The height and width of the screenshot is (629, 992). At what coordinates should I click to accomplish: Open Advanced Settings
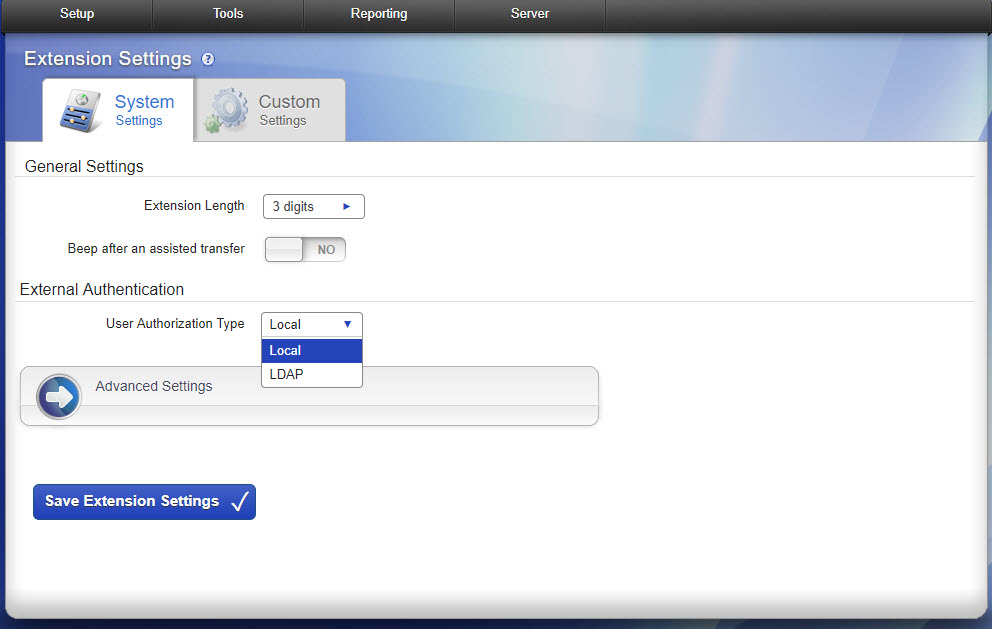point(153,386)
